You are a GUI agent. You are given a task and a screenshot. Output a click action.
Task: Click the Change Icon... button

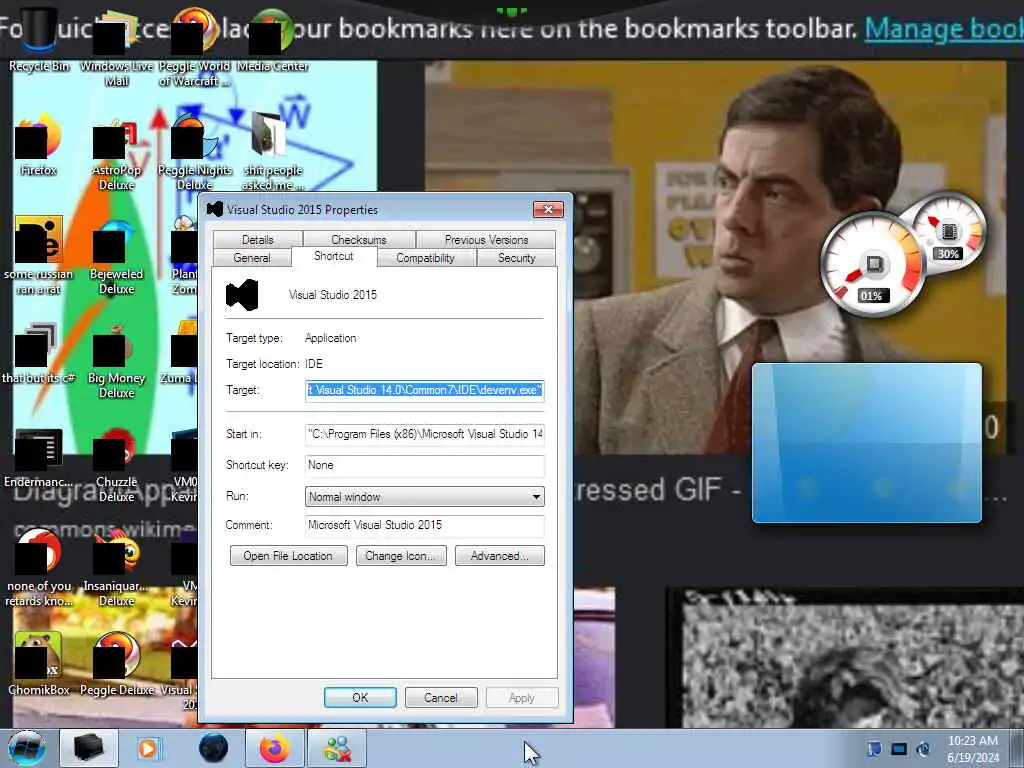pyautogui.click(x=401, y=556)
